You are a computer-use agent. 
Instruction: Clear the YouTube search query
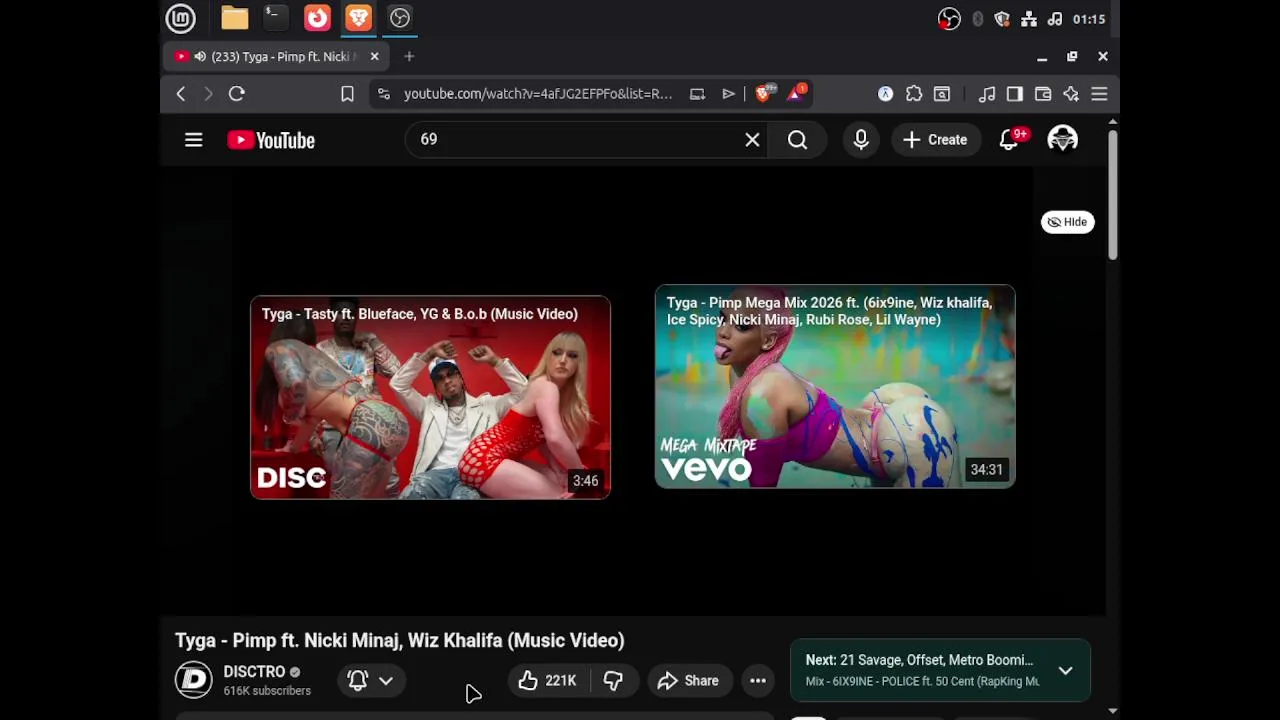(x=752, y=140)
